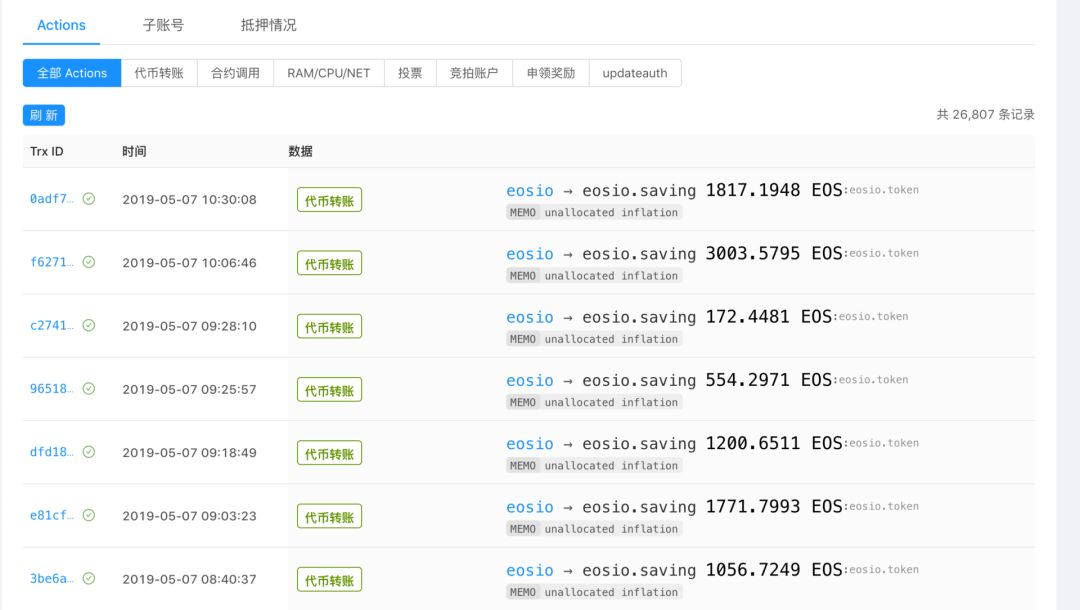This screenshot has height=610, width=1080.
Task: Filter by 申领奖励
Action: point(551,73)
